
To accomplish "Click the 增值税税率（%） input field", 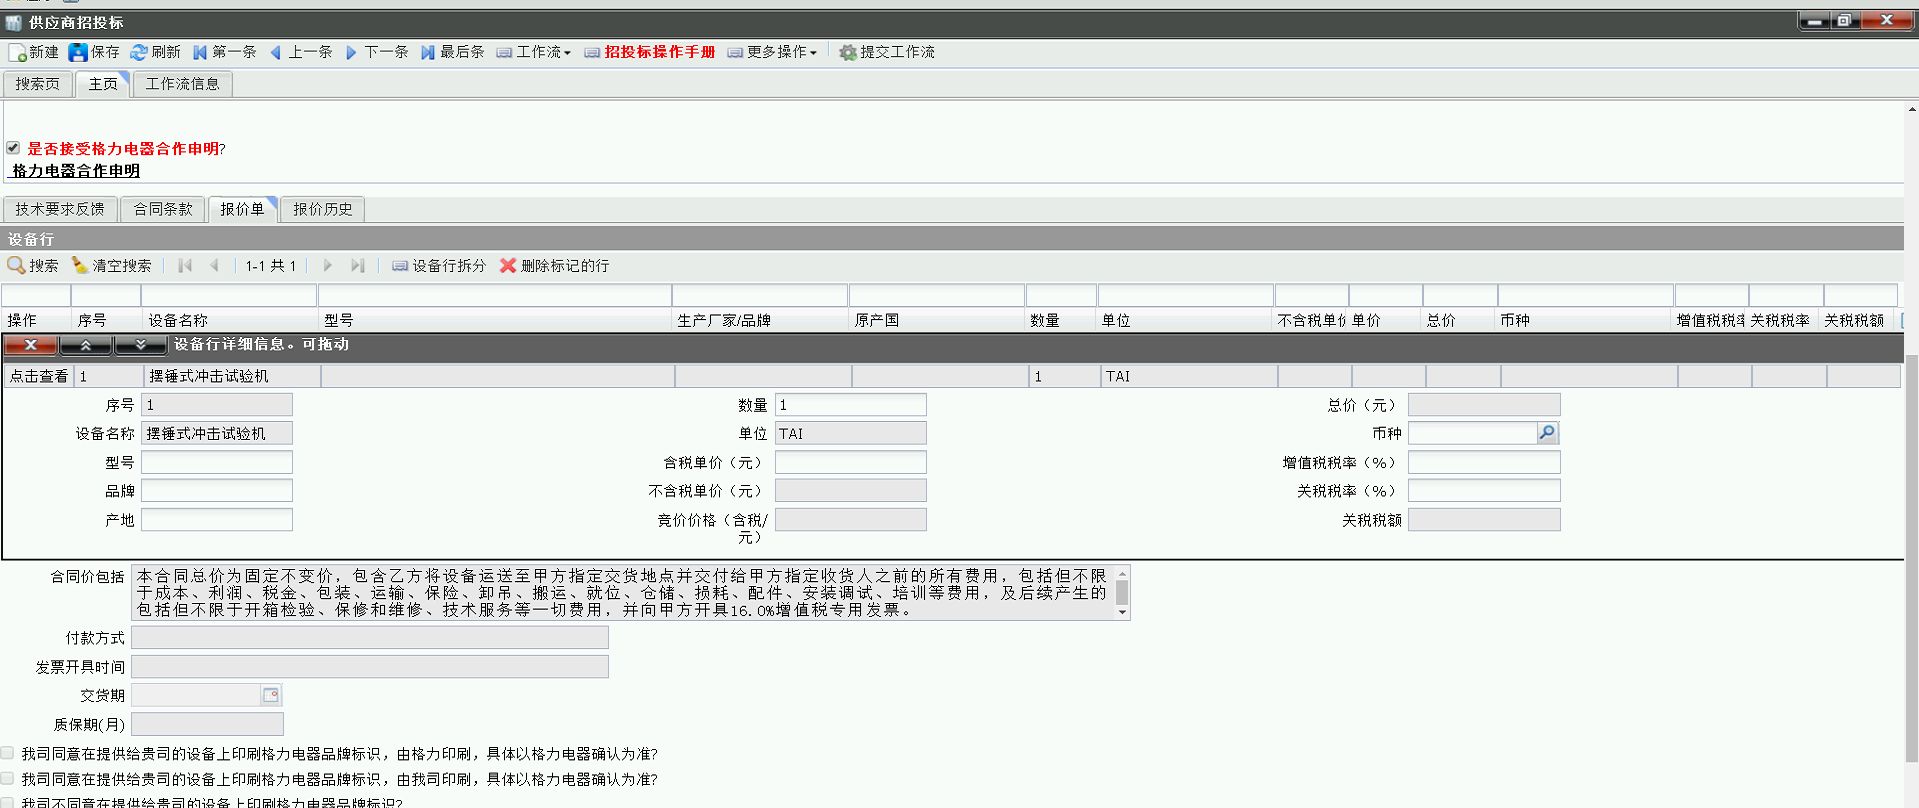I will [x=1484, y=462].
